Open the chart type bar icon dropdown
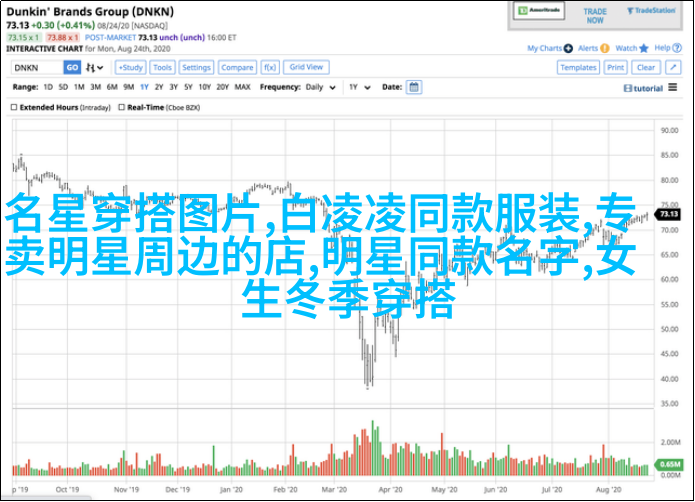The height and width of the screenshot is (502, 695). pyautogui.click(x=94, y=68)
